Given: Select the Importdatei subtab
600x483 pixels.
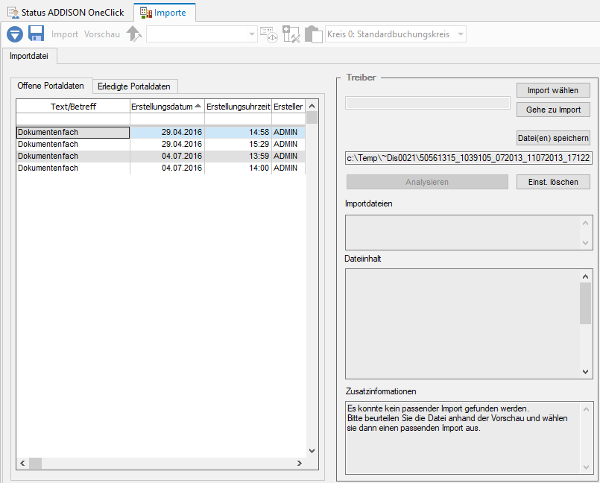Looking at the screenshot, I should [x=29, y=56].
